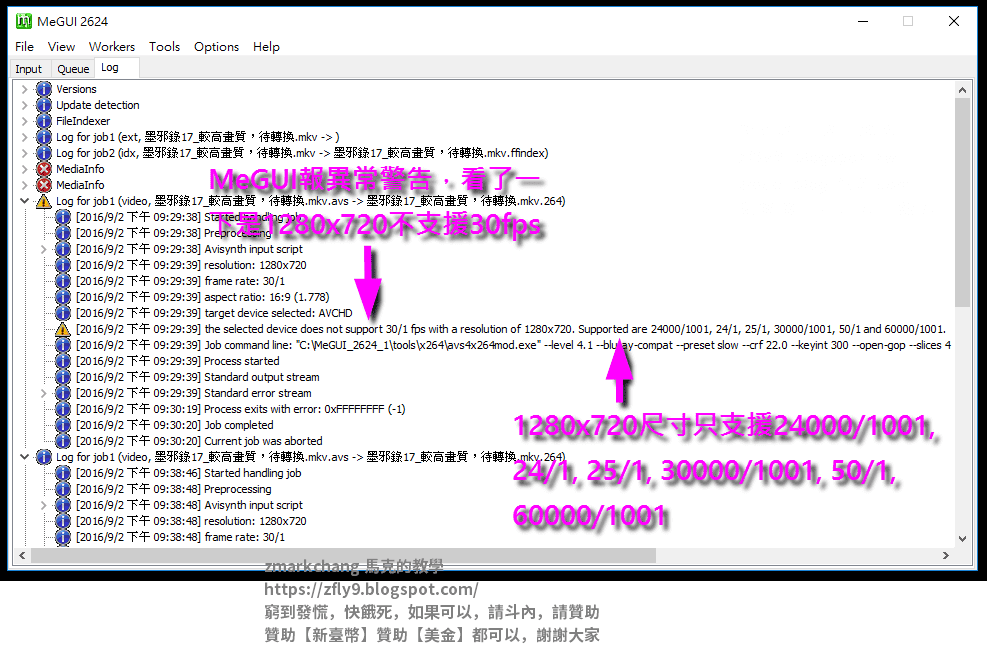Click the info icon beside frame rate 09:29:39
The image size is (987, 656).
63,281
